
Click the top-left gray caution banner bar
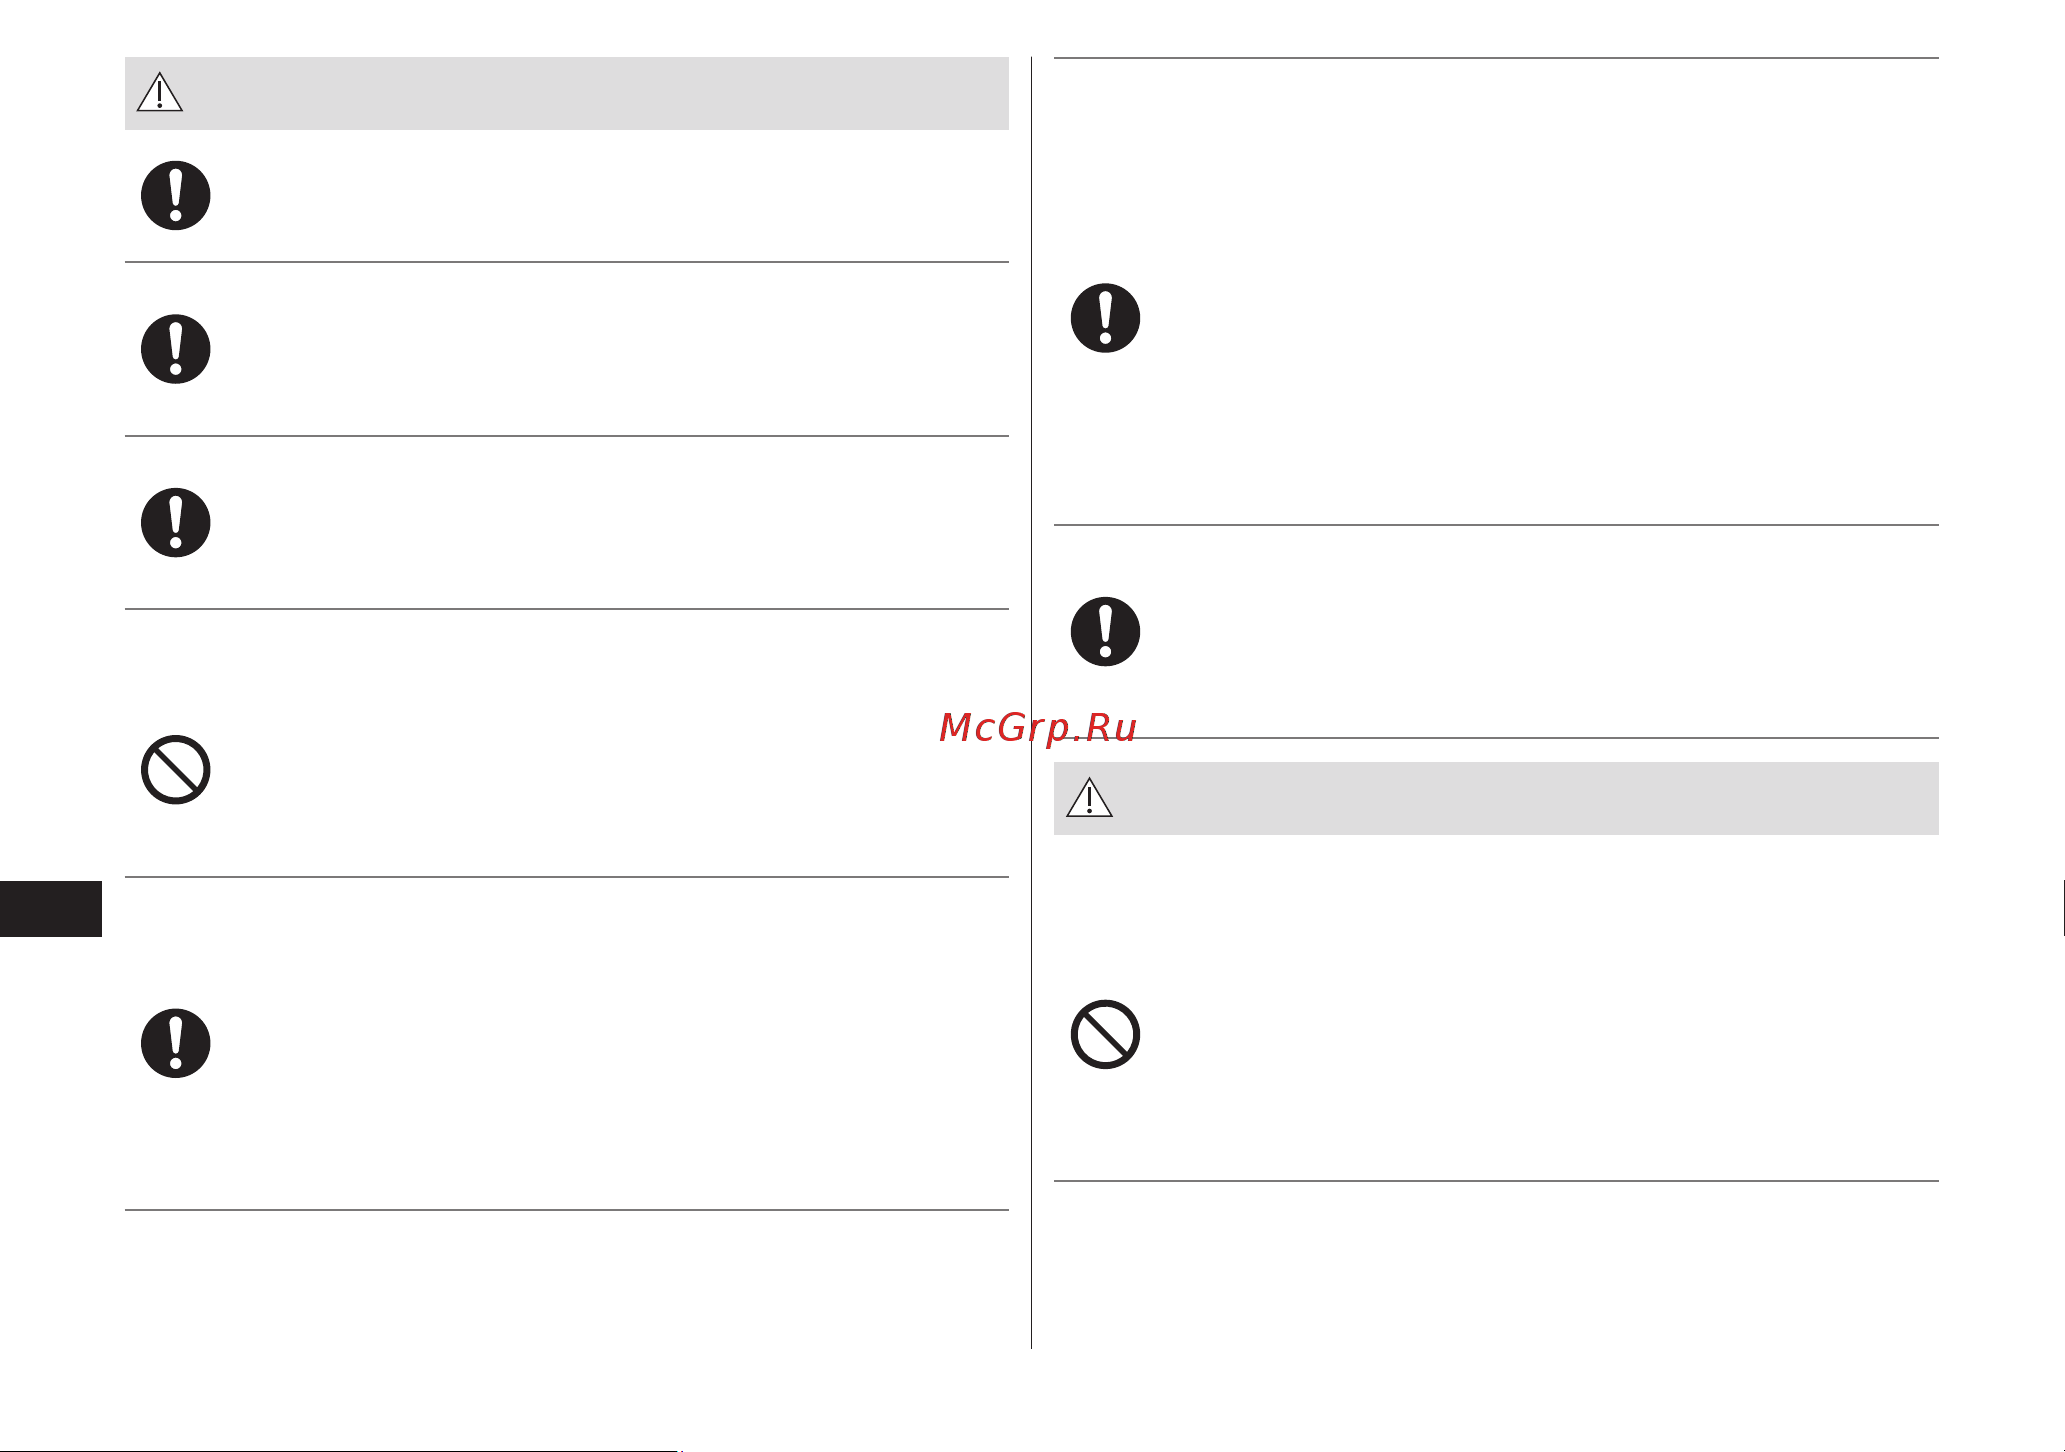(566, 93)
